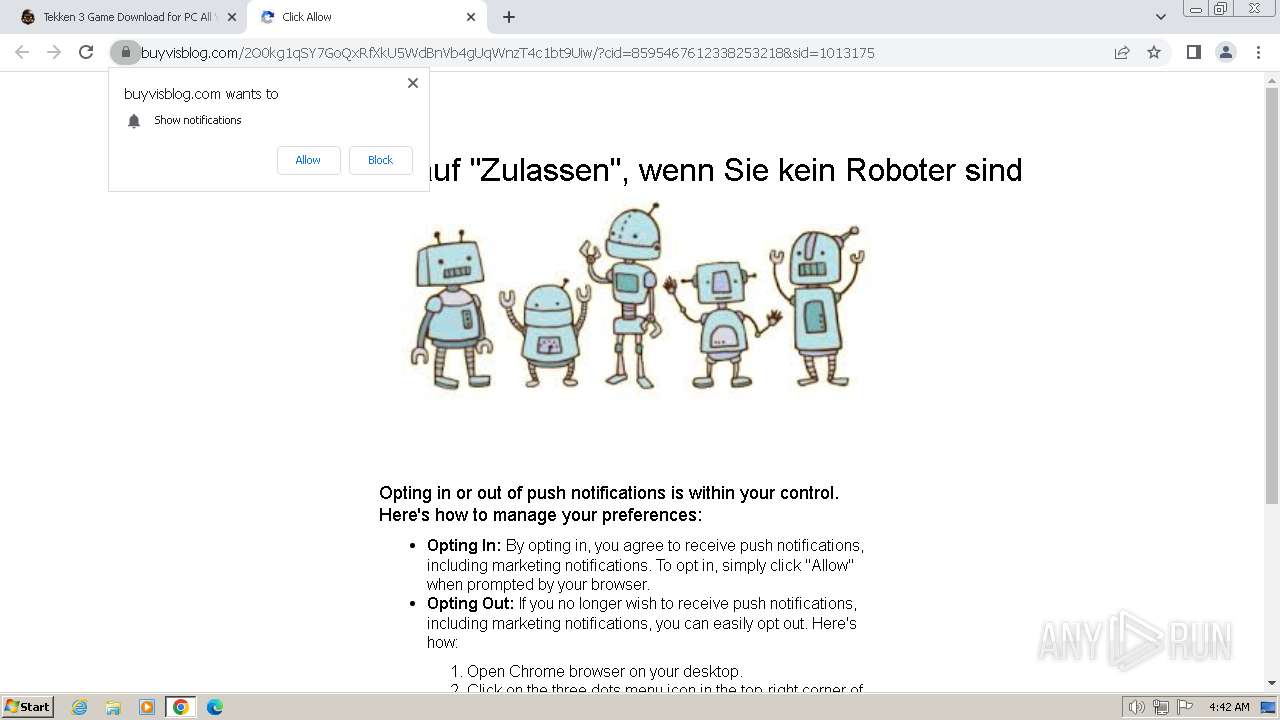Open File Explorer from taskbar
Viewport: 1280px width, 720px height.
point(113,707)
